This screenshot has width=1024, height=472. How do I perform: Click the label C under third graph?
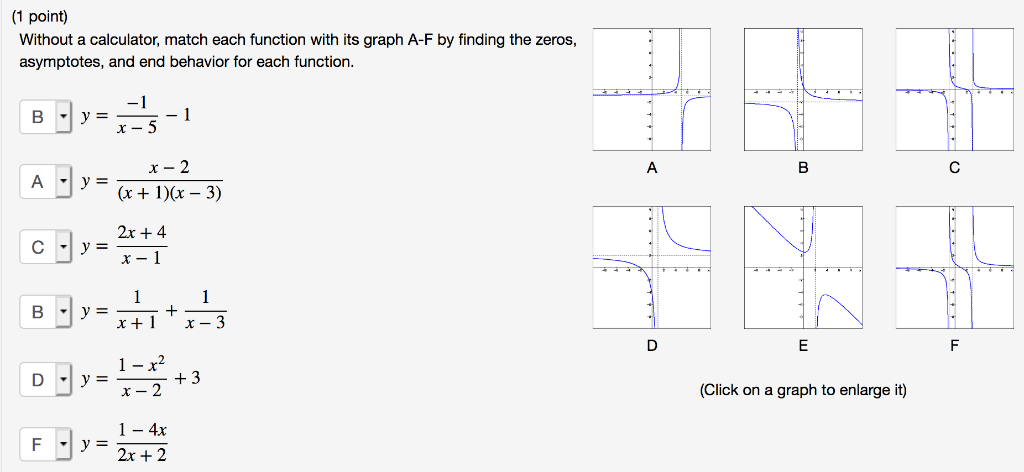955,168
